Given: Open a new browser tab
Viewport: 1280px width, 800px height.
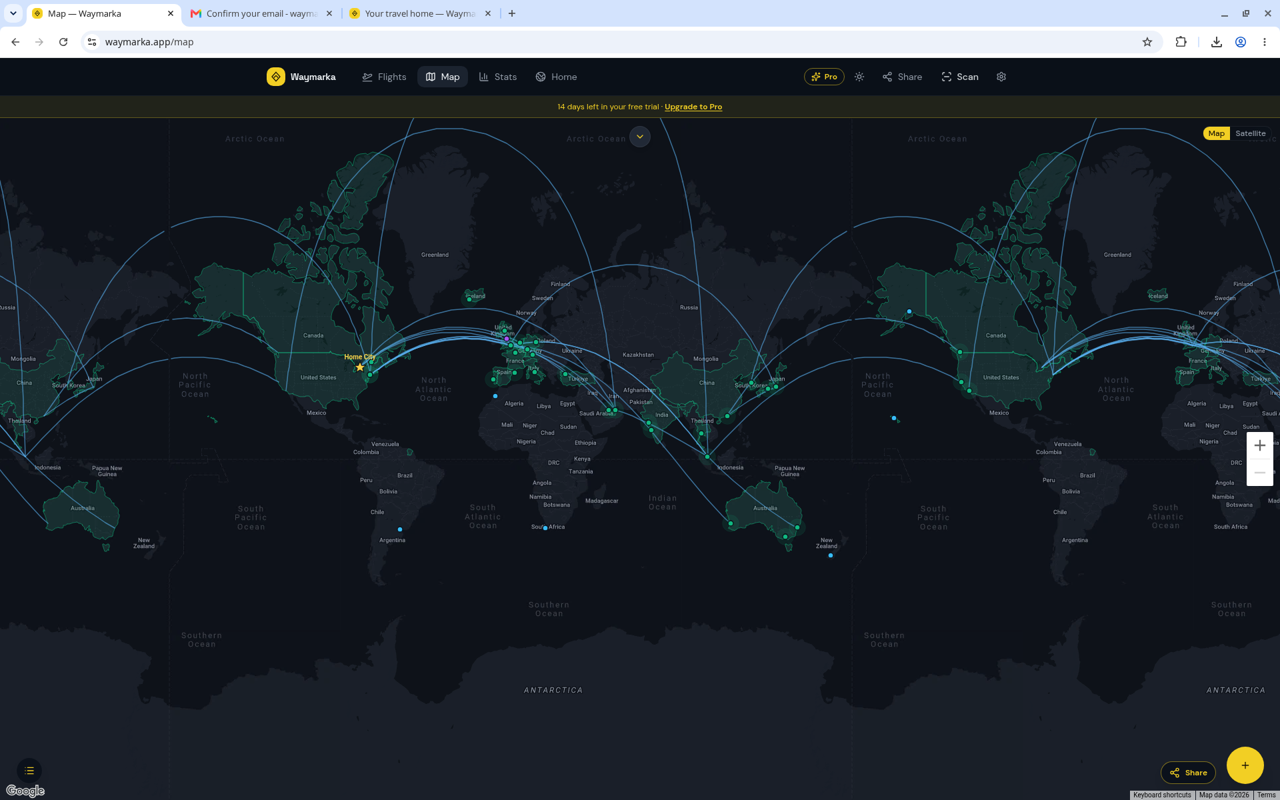Looking at the screenshot, I should pyautogui.click(x=512, y=14).
